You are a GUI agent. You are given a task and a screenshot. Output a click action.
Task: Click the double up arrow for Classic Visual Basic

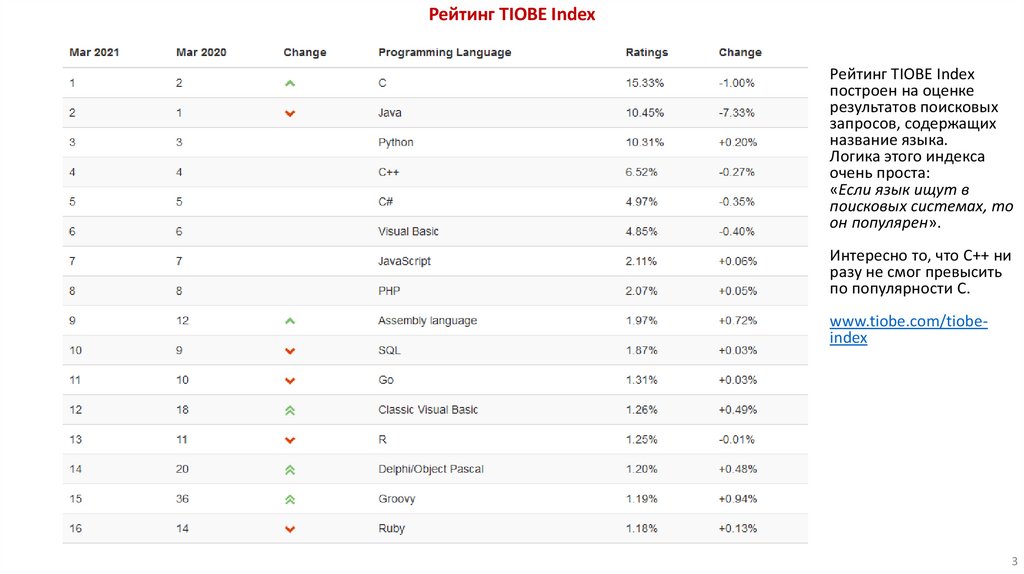[290, 410]
